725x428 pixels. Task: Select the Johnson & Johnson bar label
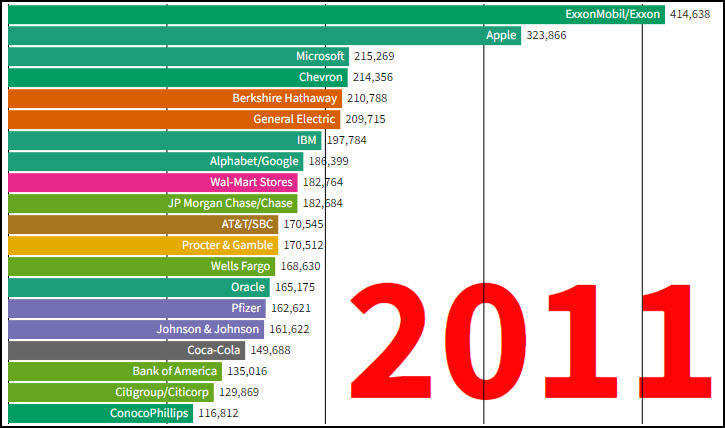tap(208, 329)
